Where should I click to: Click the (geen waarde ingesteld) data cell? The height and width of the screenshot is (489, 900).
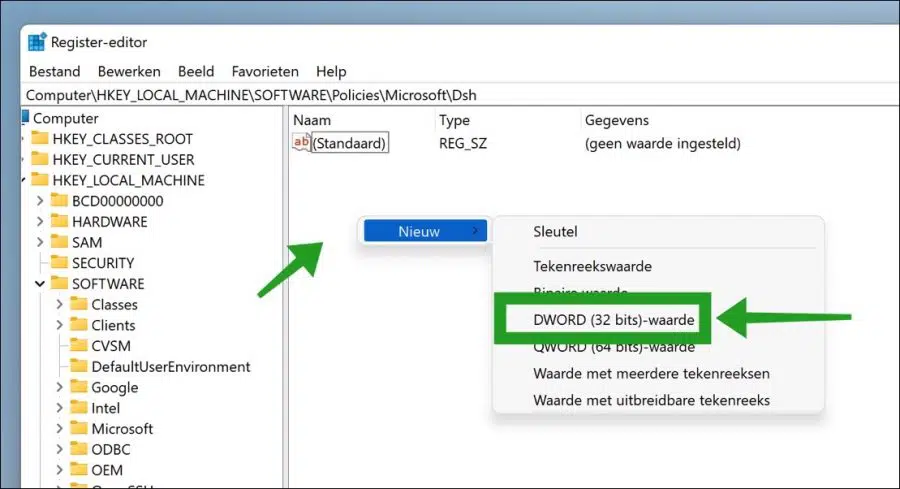tap(662, 143)
